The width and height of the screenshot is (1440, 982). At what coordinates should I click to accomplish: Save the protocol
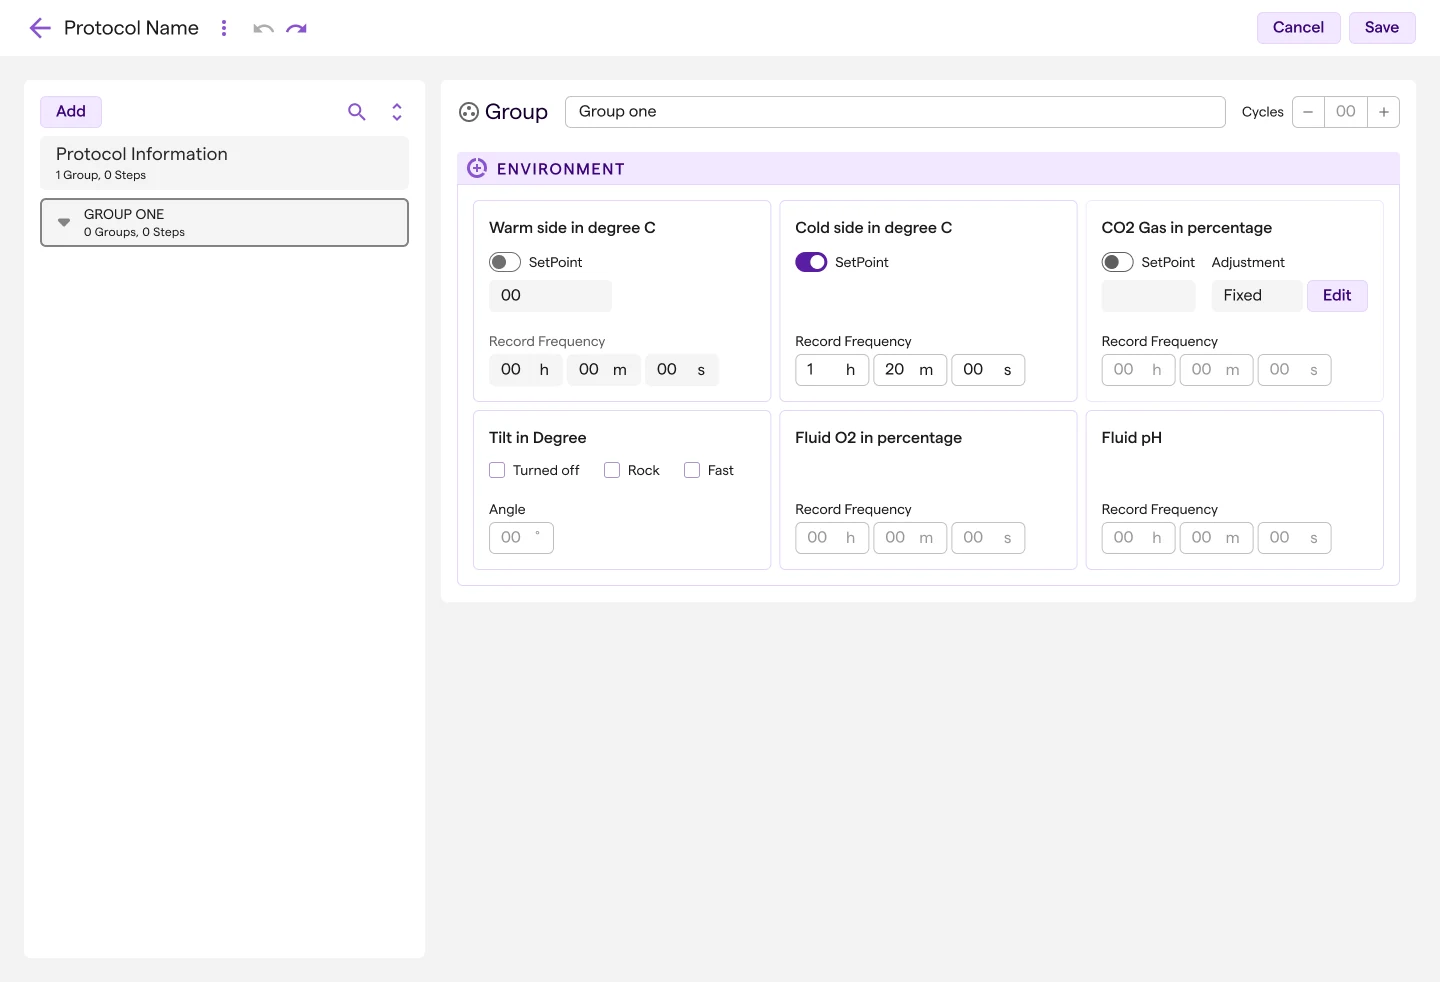point(1382,28)
